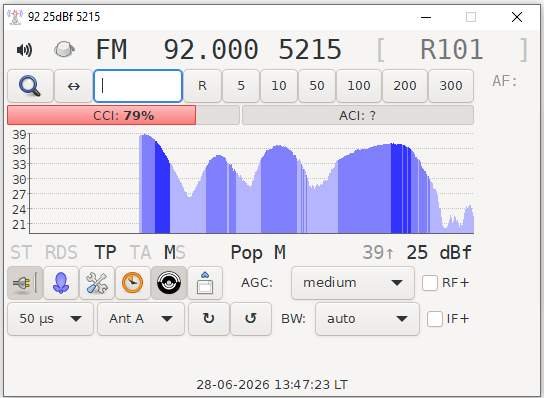This screenshot has height=398, width=544.
Task: Click the R reset frequency button
Action: coord(202,86)
